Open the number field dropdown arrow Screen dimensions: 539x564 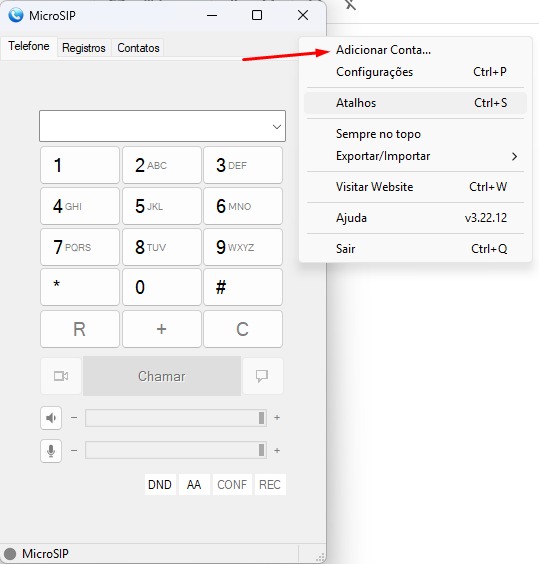277,127
